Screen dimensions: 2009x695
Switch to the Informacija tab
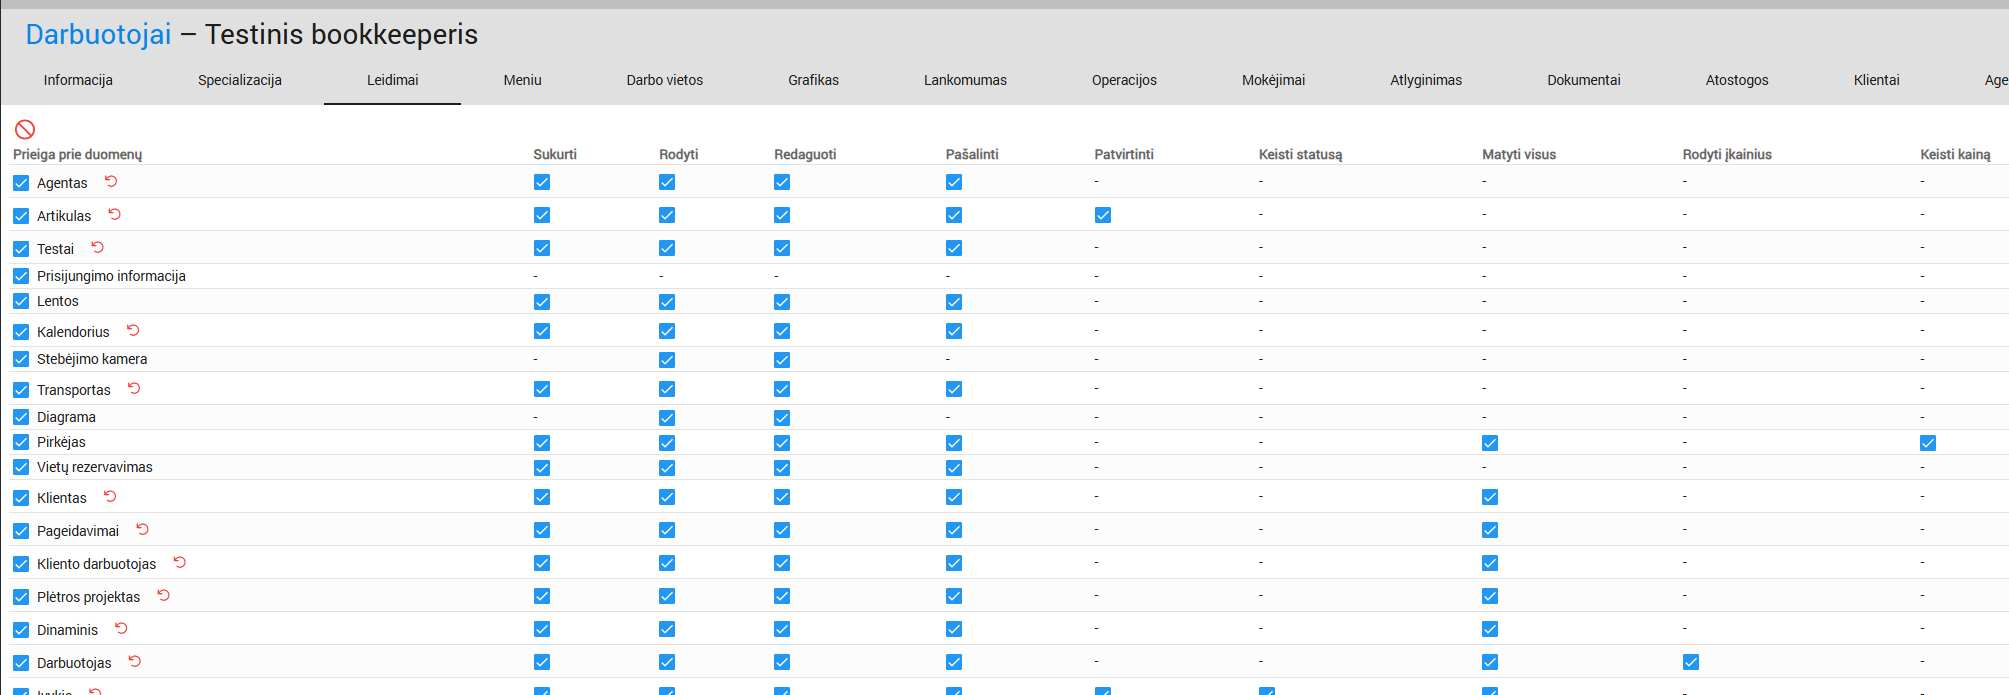tap(78, 80)
